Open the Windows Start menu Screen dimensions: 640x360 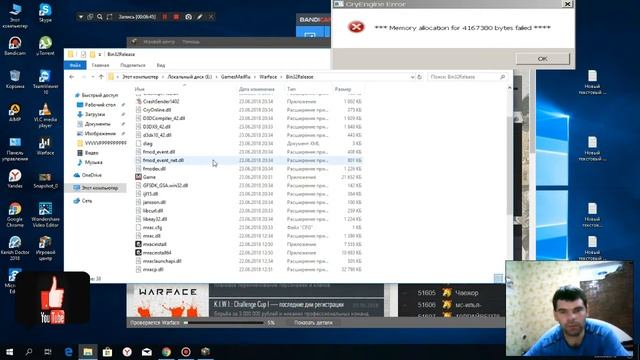tap(9, 351)
